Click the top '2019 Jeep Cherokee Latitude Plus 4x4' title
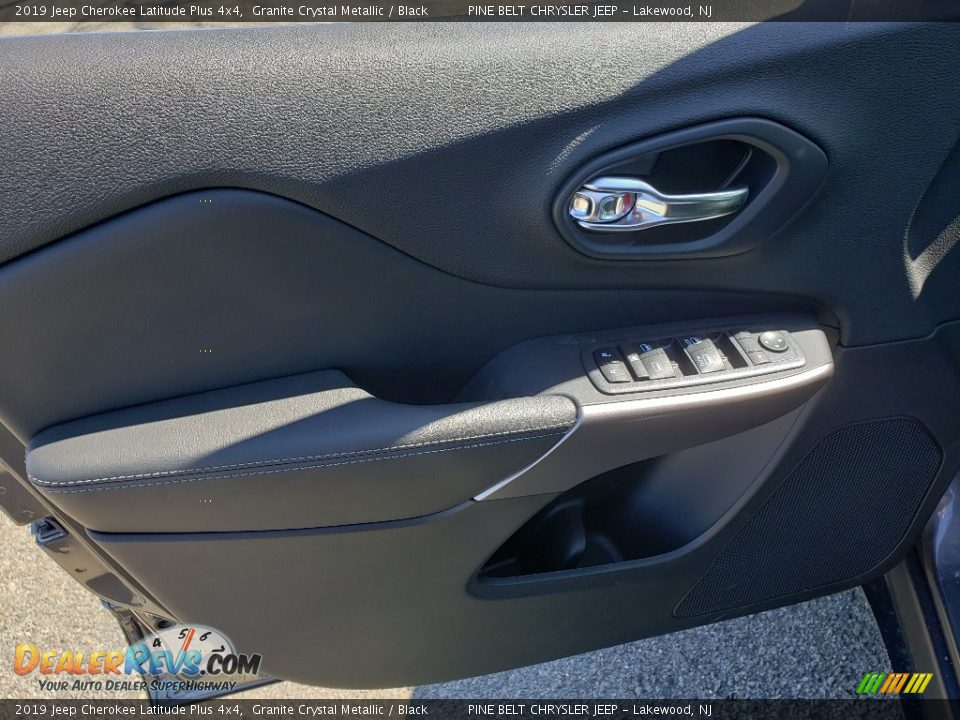 128,11
